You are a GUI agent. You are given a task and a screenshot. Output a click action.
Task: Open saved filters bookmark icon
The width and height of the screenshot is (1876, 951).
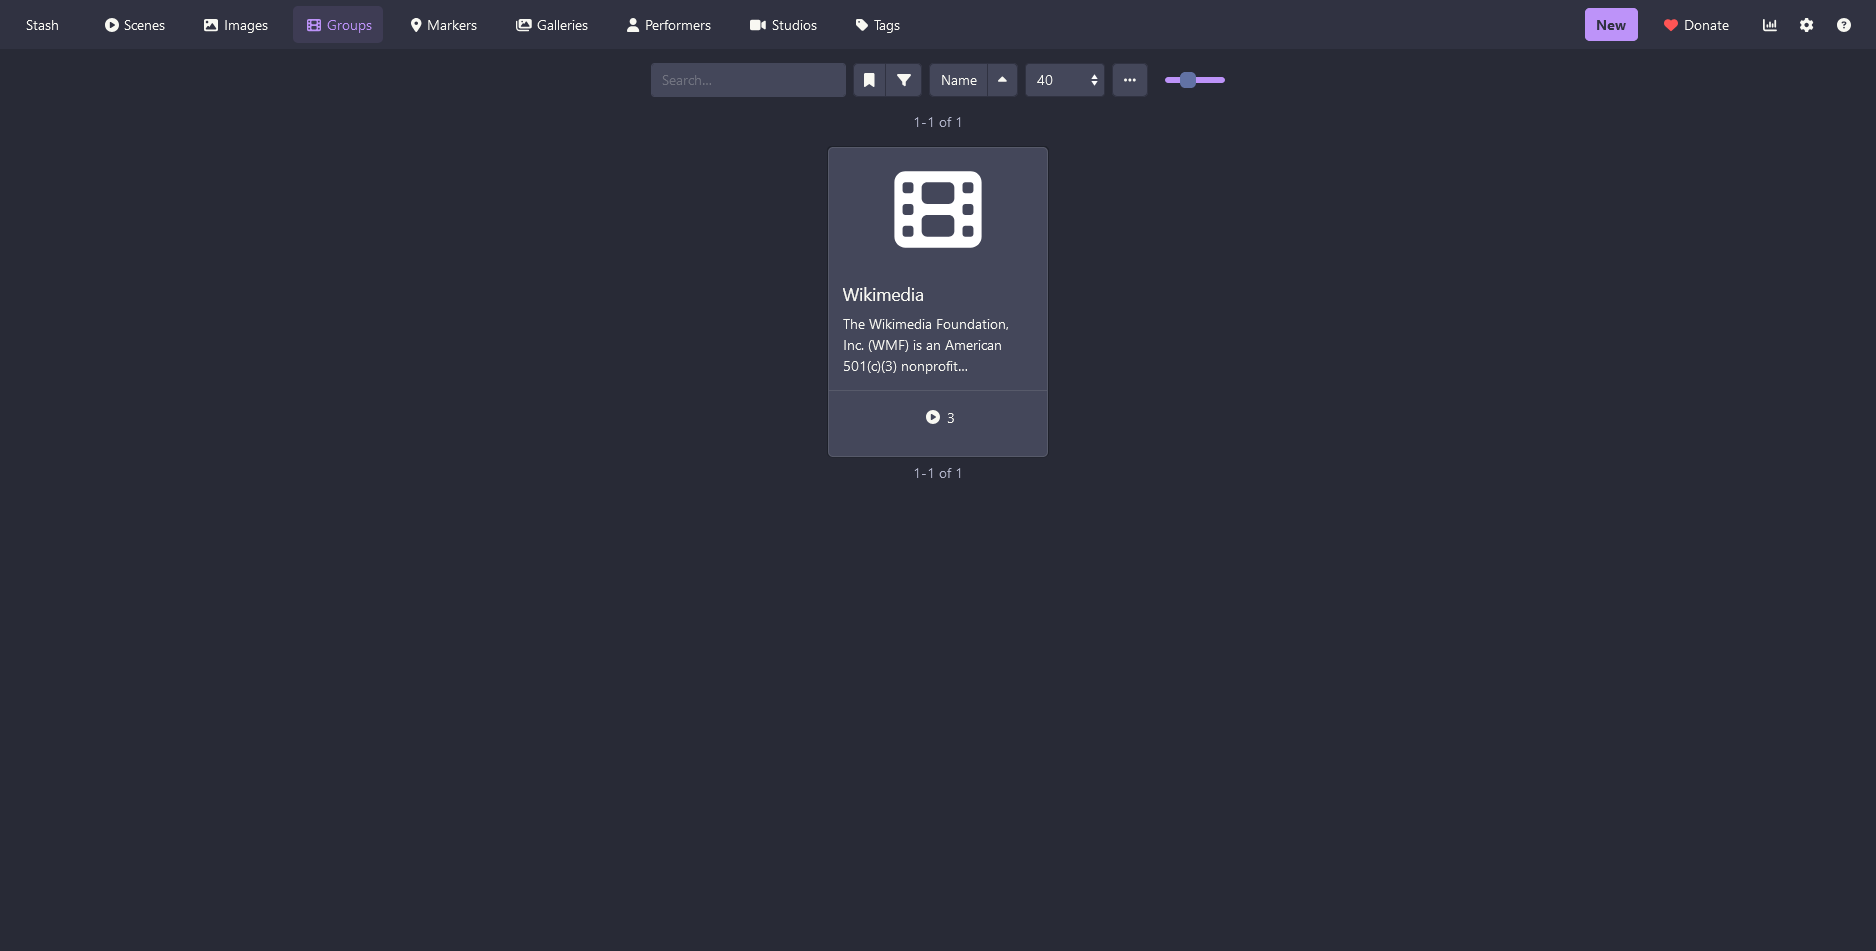869,80
